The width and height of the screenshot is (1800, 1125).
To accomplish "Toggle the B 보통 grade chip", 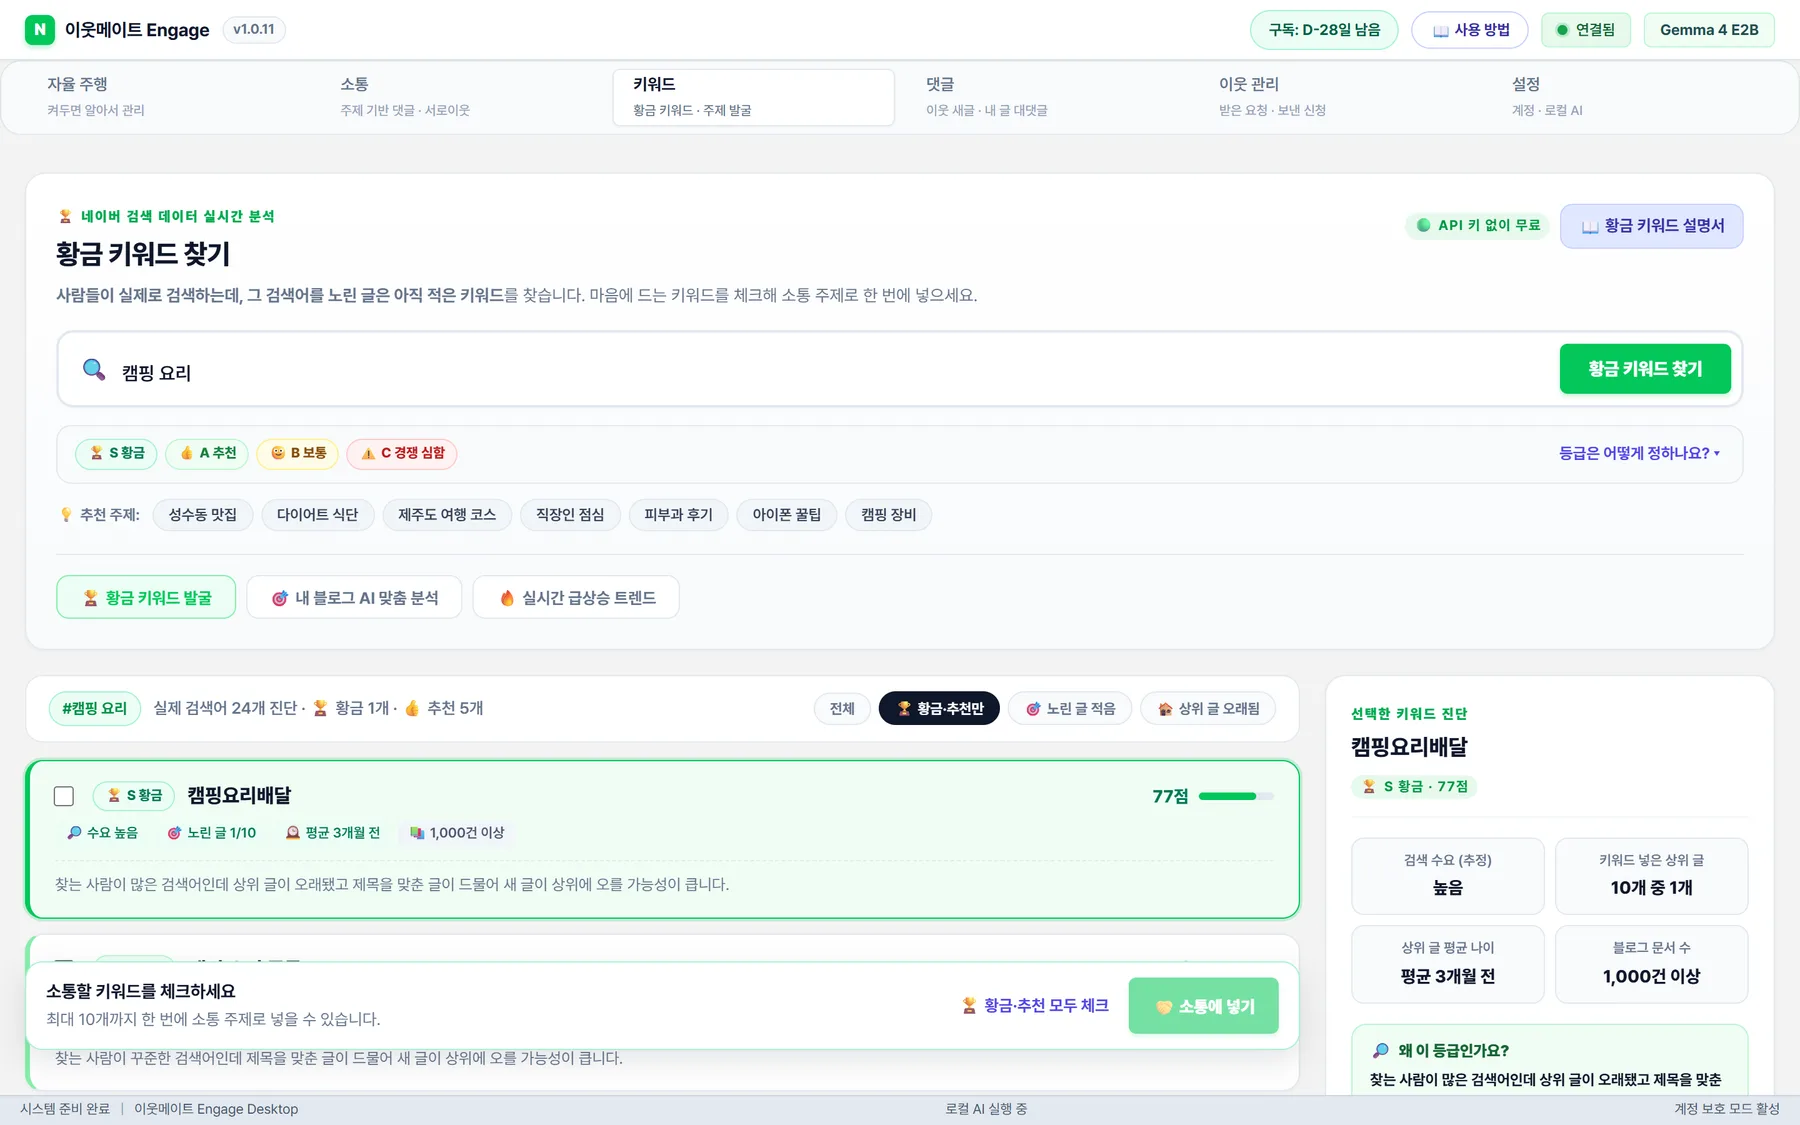I will [x=298, y=453].
